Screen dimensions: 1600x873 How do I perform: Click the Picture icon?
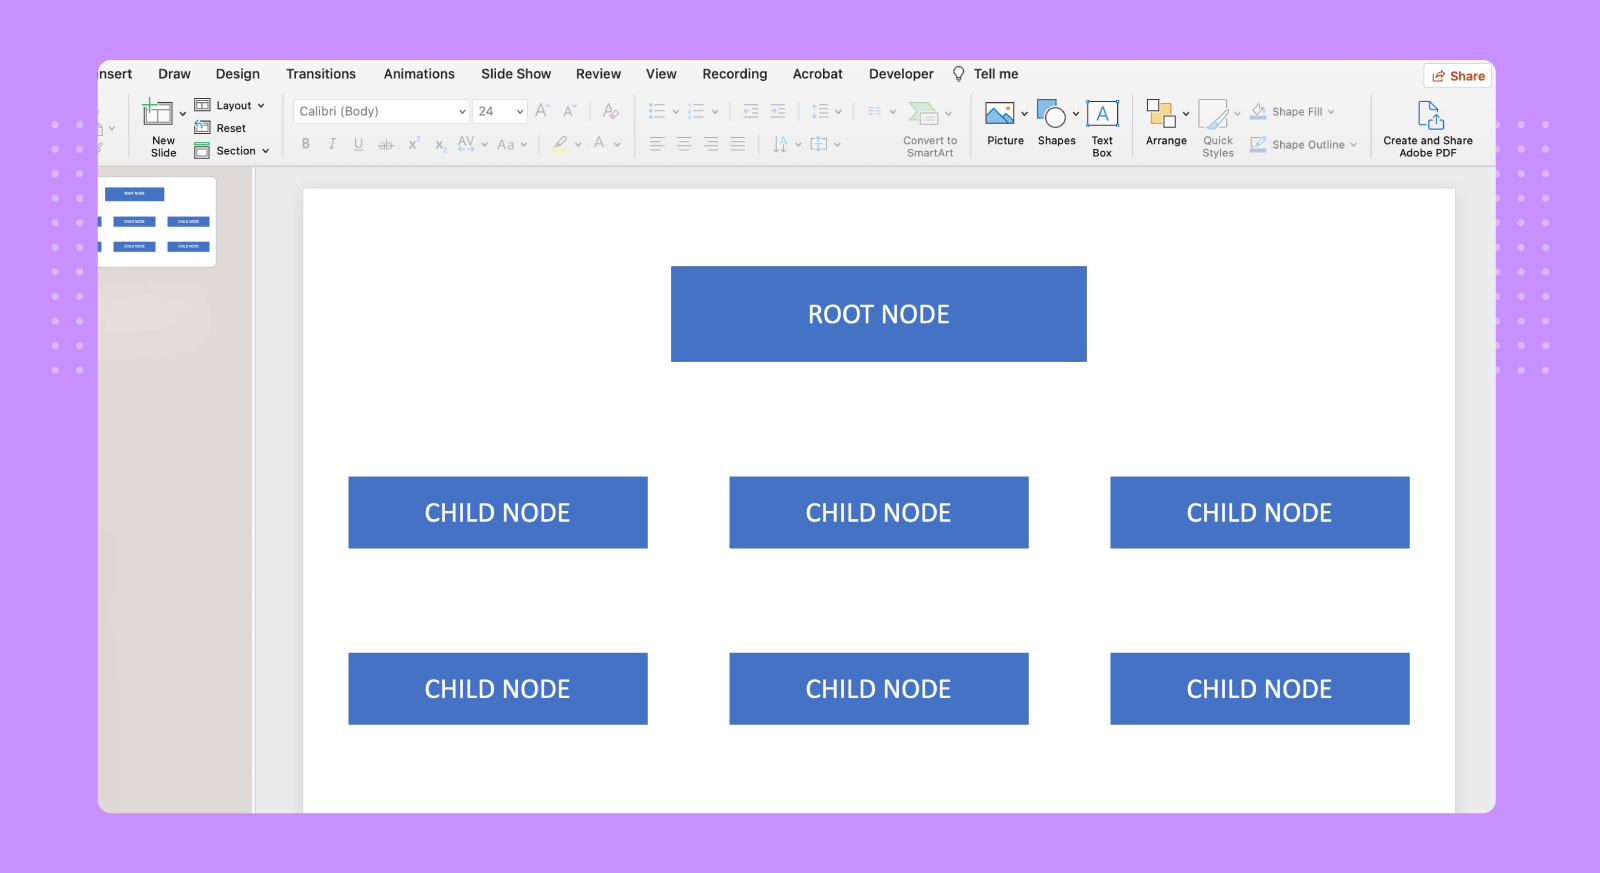(1000, 114)
